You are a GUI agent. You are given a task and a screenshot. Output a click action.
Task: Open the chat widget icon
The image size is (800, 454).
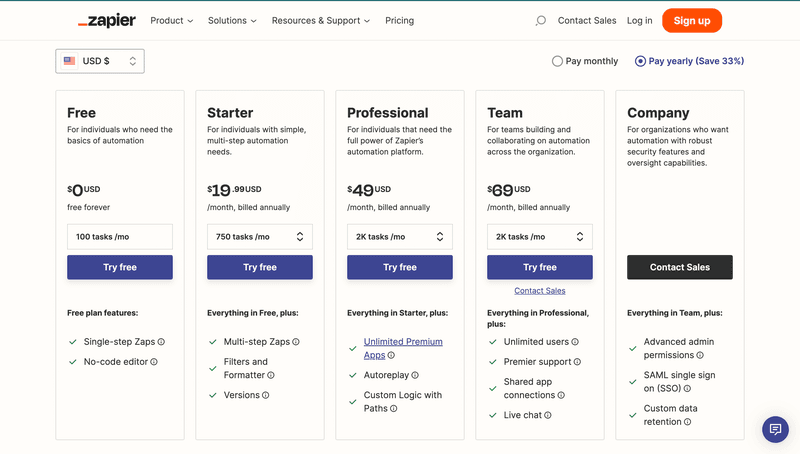point(775,429)
